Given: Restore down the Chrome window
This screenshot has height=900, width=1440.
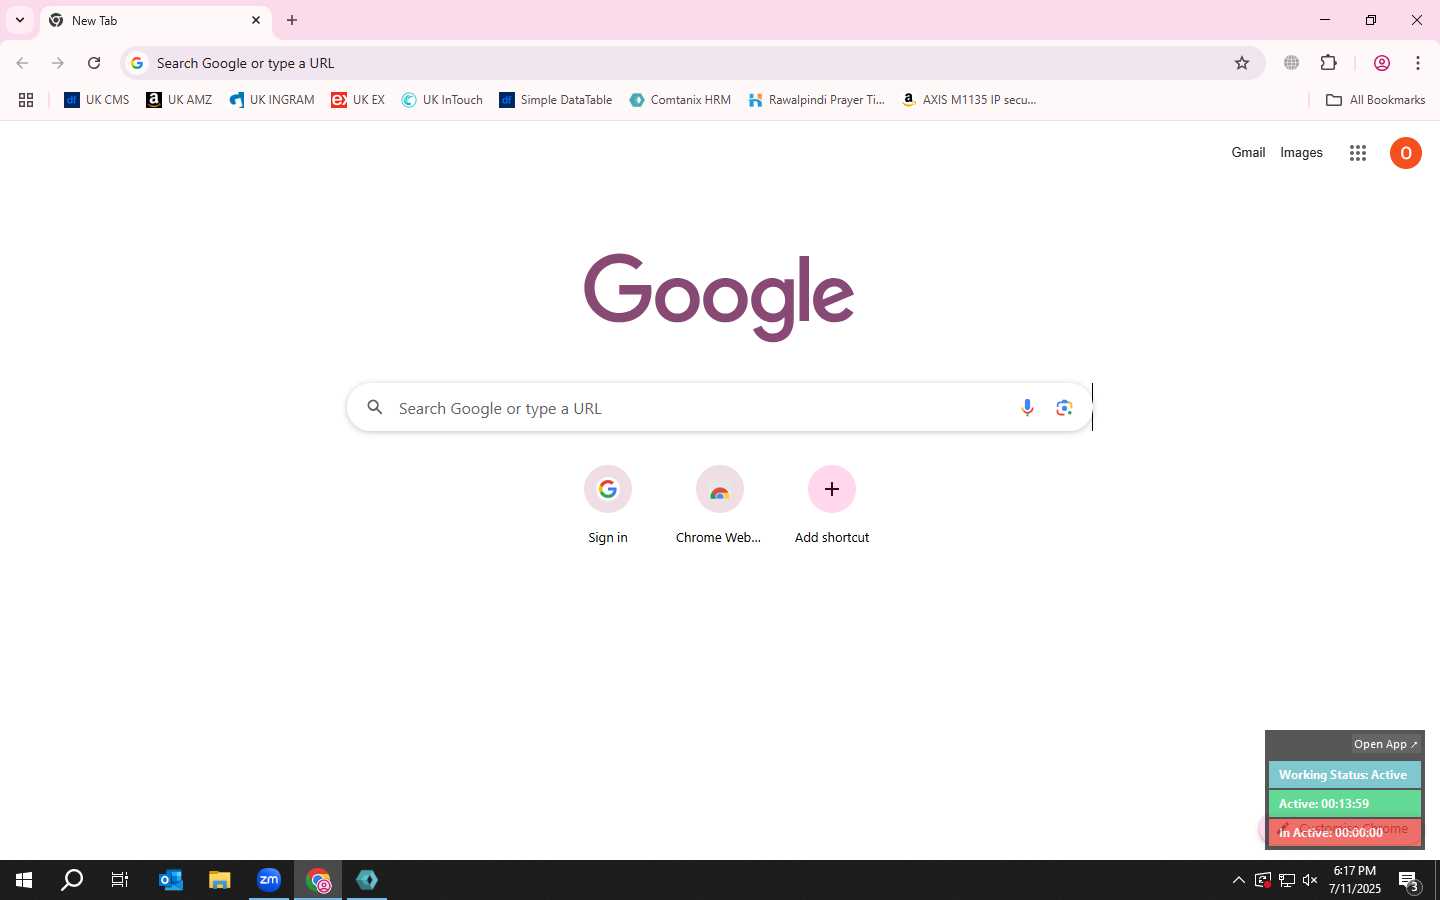Looking at the screenshot, I should 1371,20.
